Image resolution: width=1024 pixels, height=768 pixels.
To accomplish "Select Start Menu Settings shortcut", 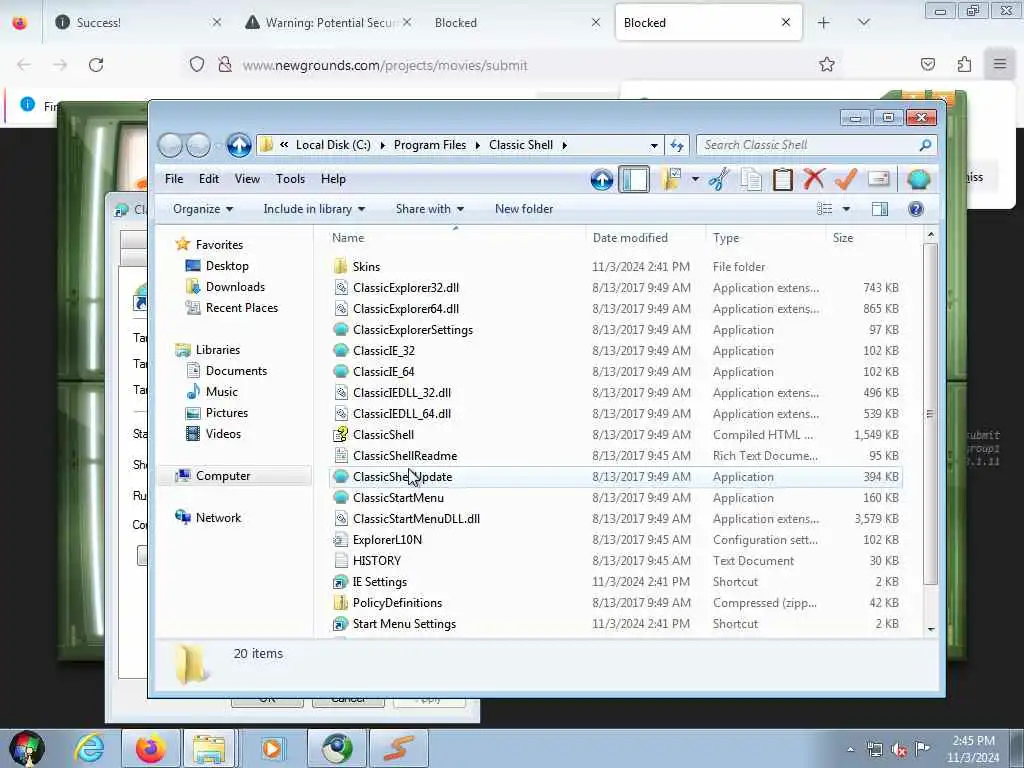I will pyautogui.click(x=404, y=624).
